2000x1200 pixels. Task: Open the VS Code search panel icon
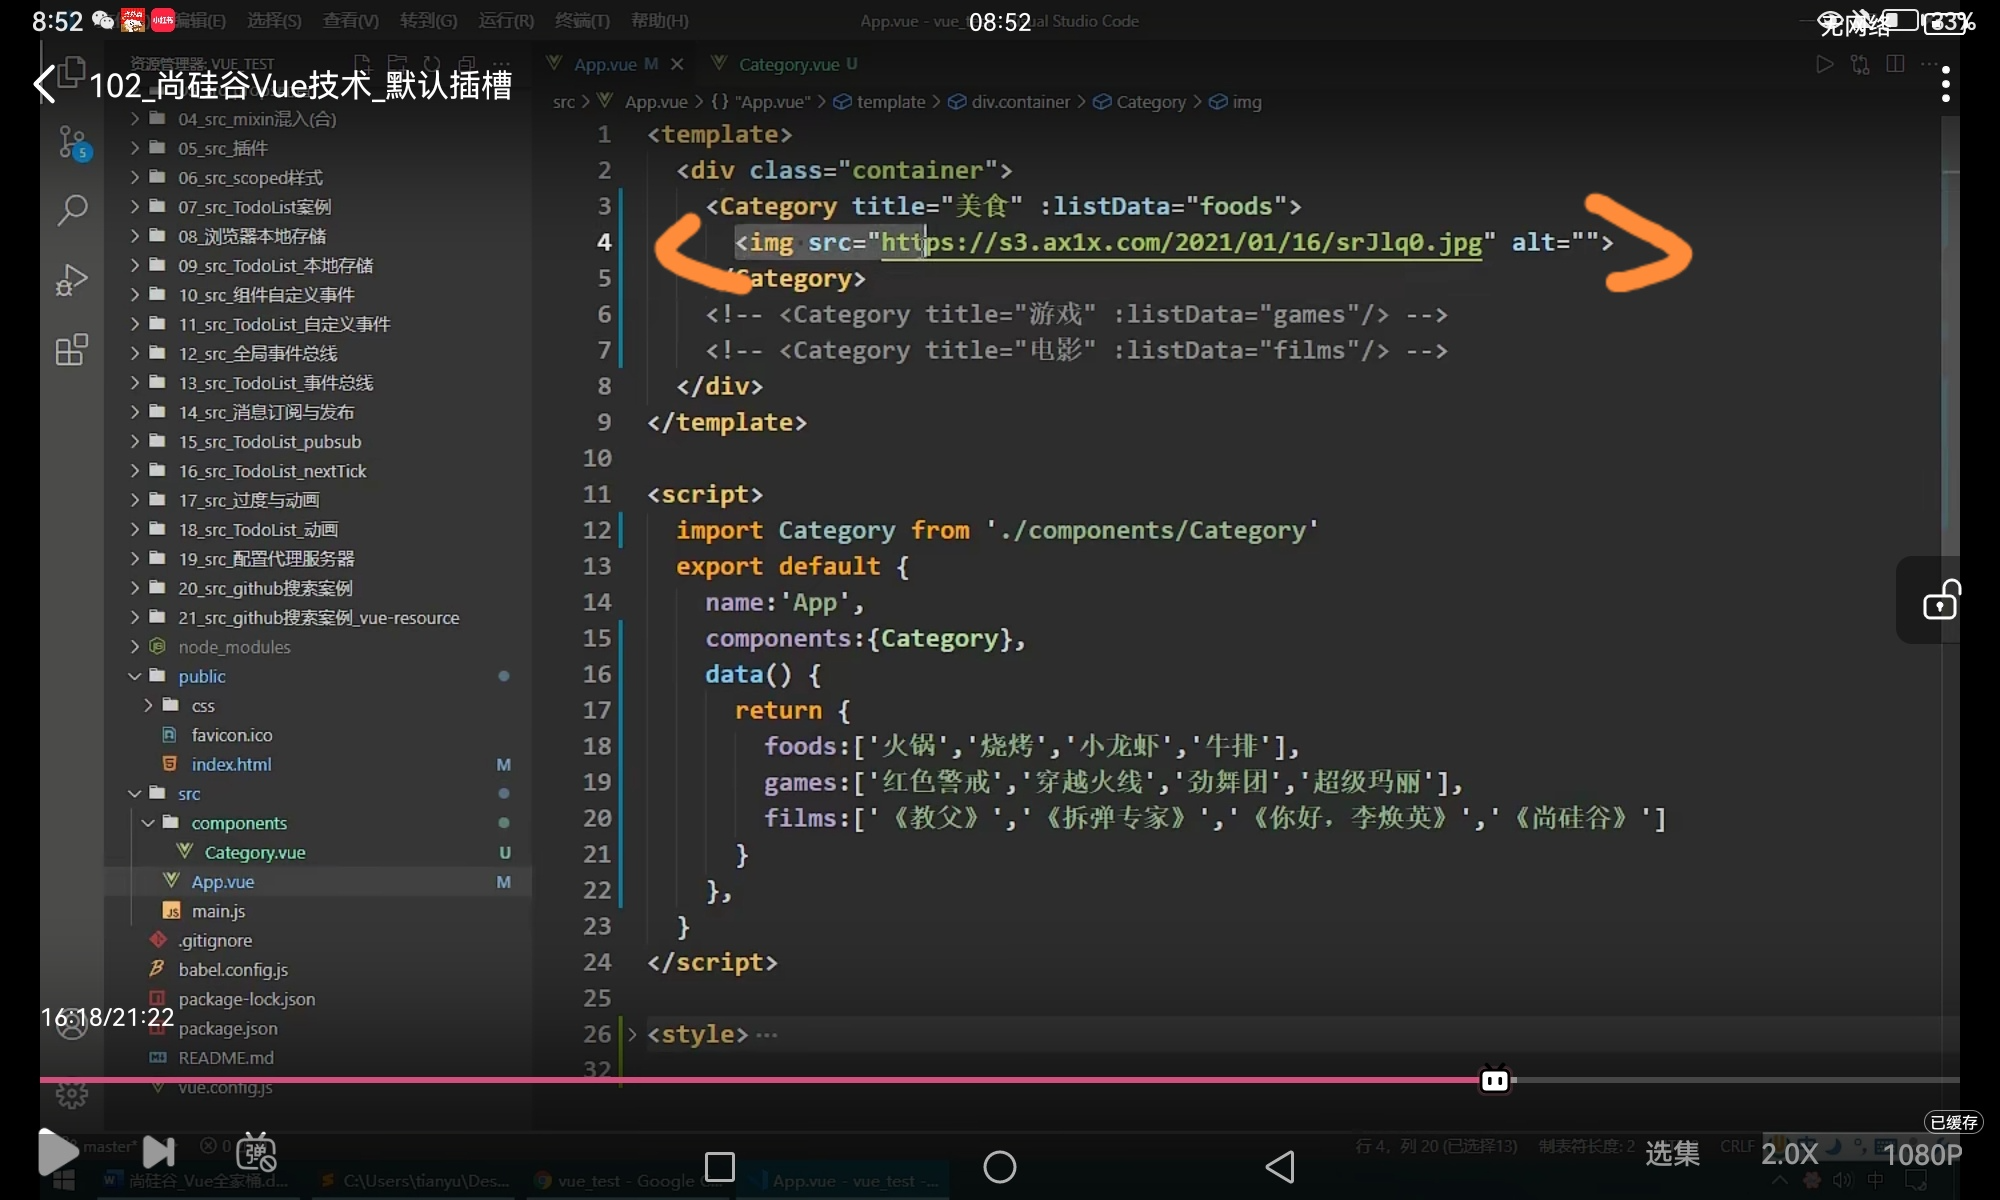(72, 210)
